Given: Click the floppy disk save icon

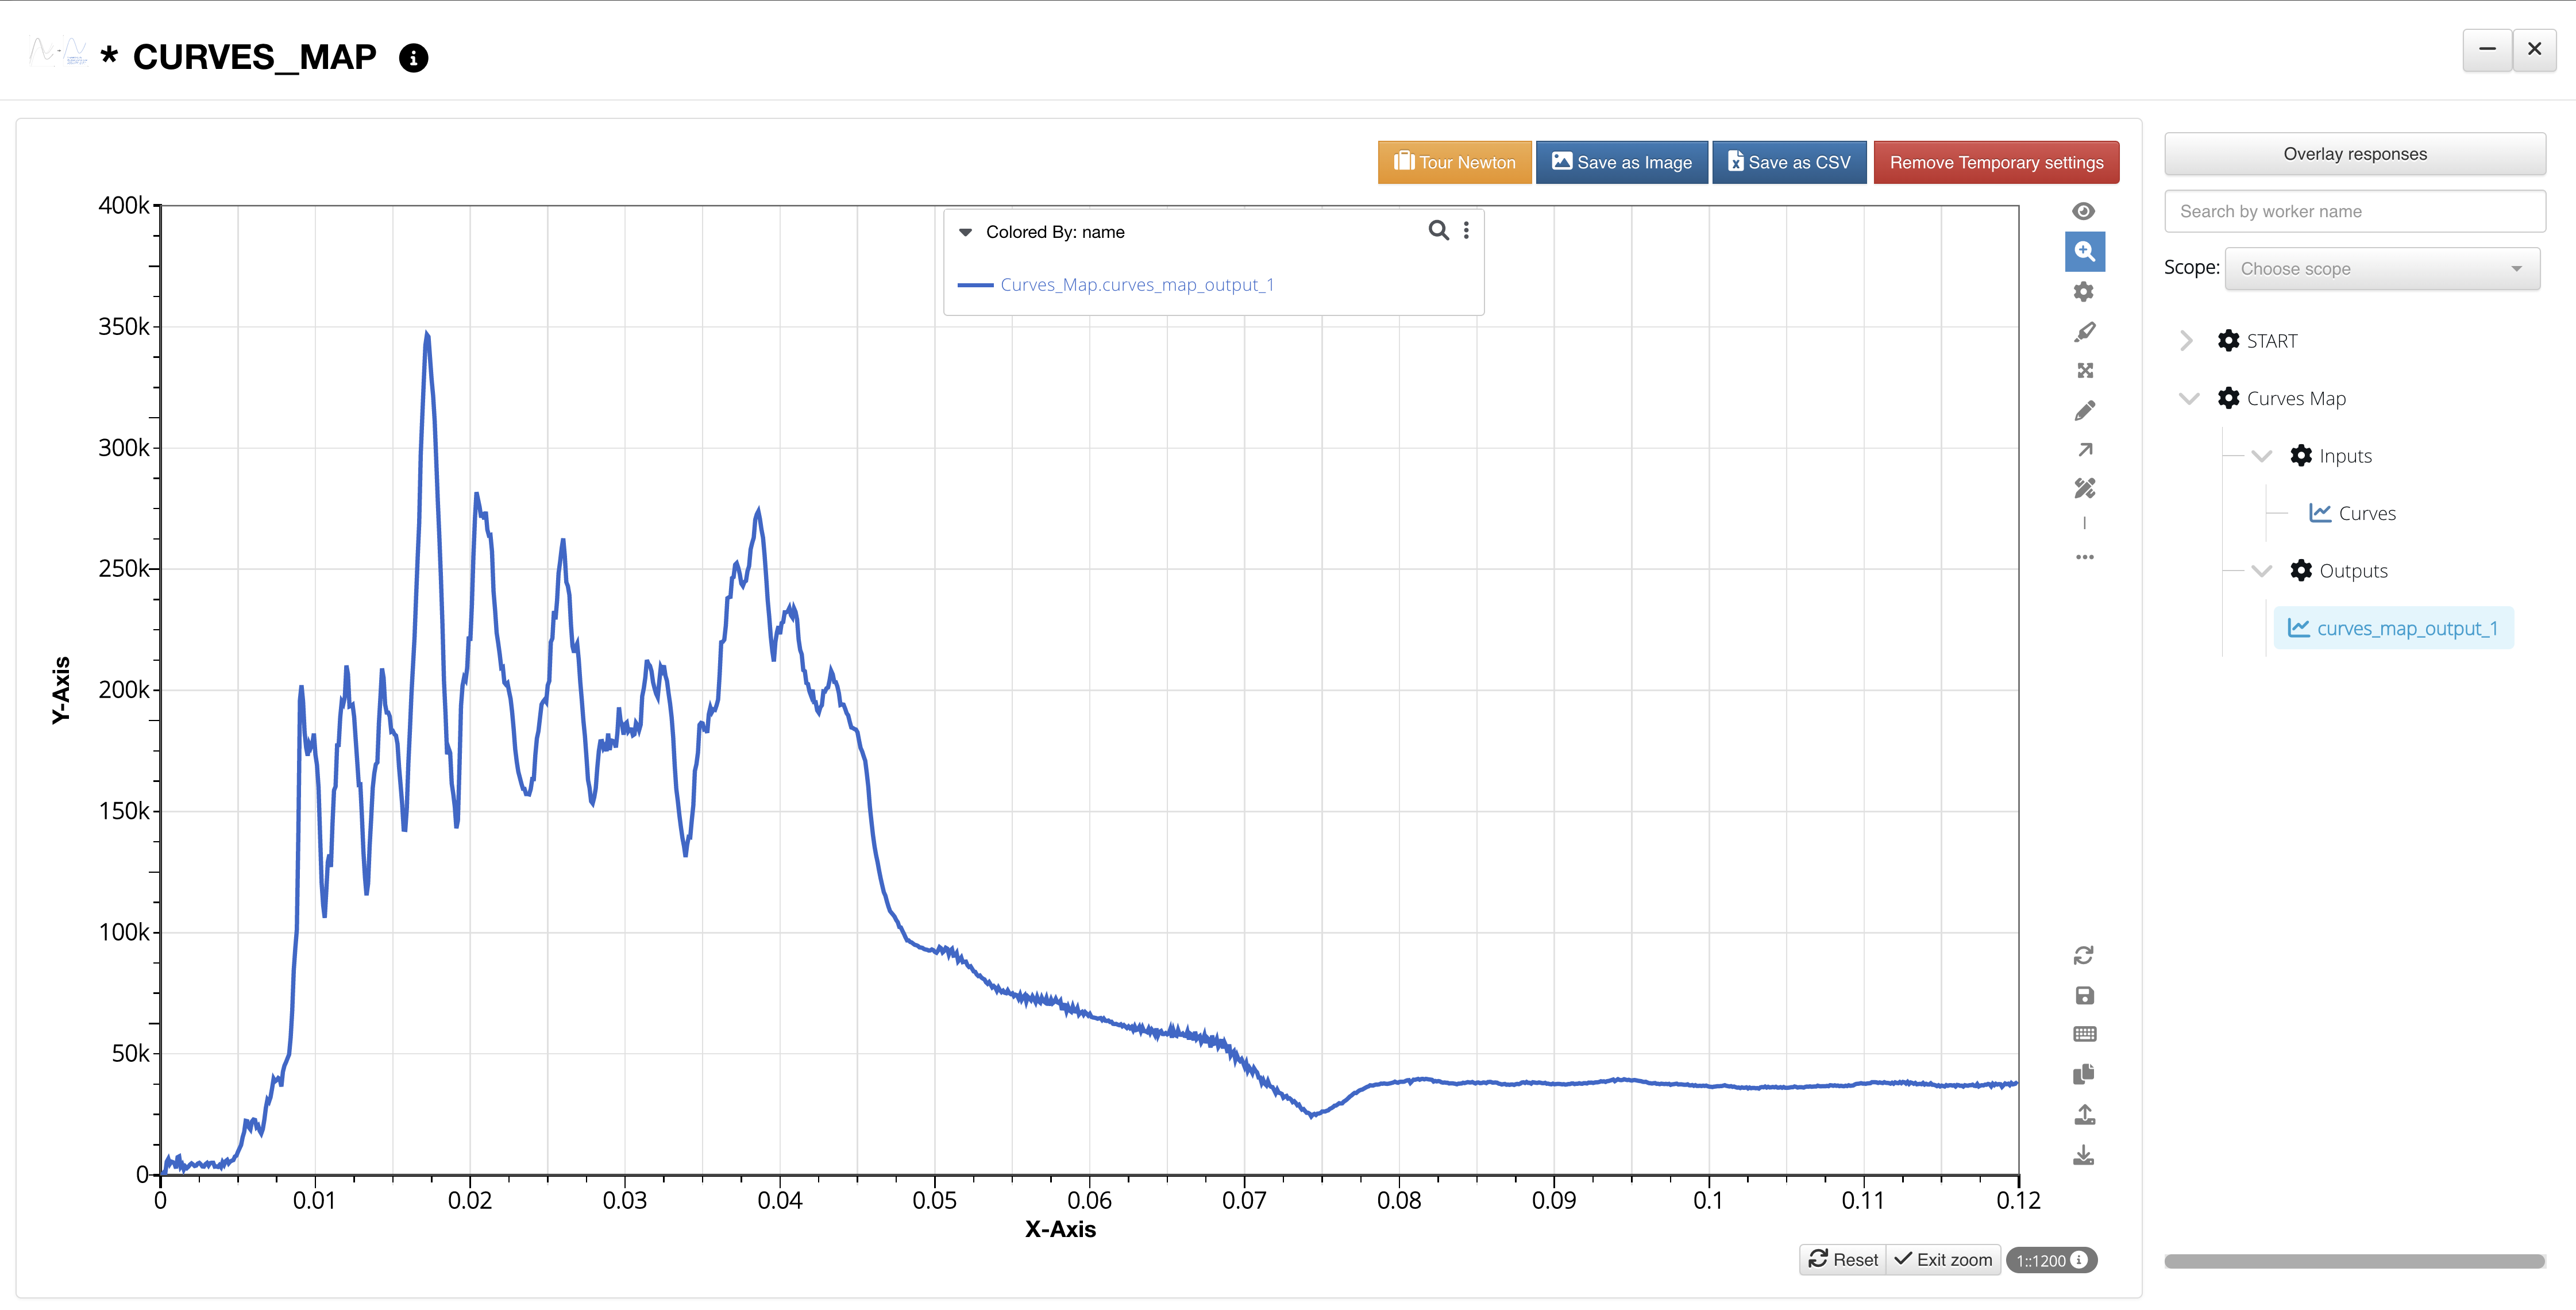Looking at the screenshot, I should (x=2084, y=995).
